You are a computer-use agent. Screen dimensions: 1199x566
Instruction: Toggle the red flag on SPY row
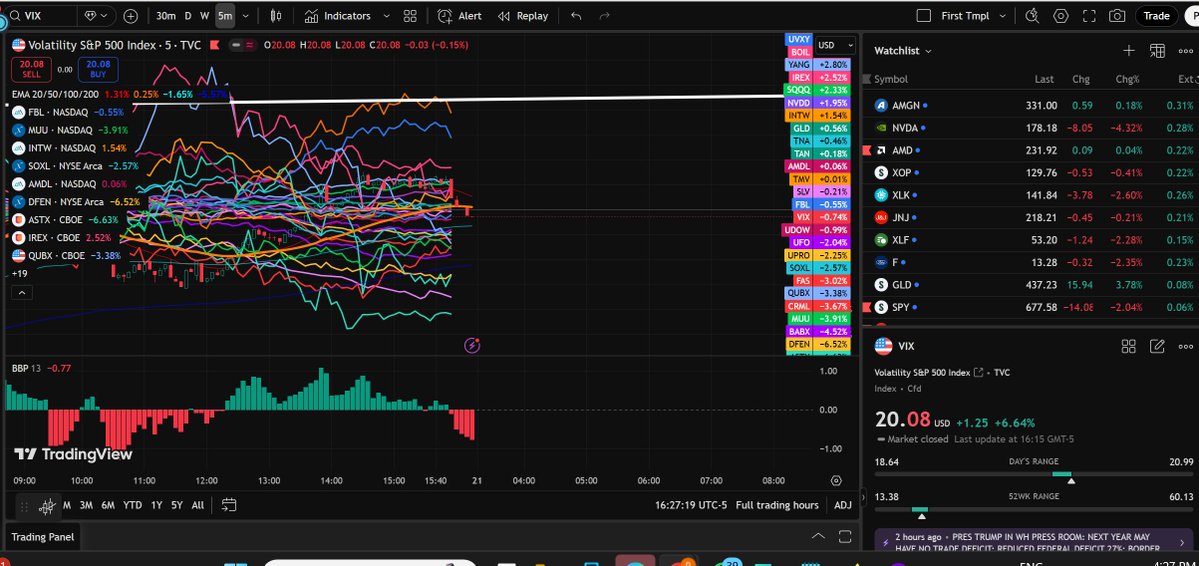point(866,307)
